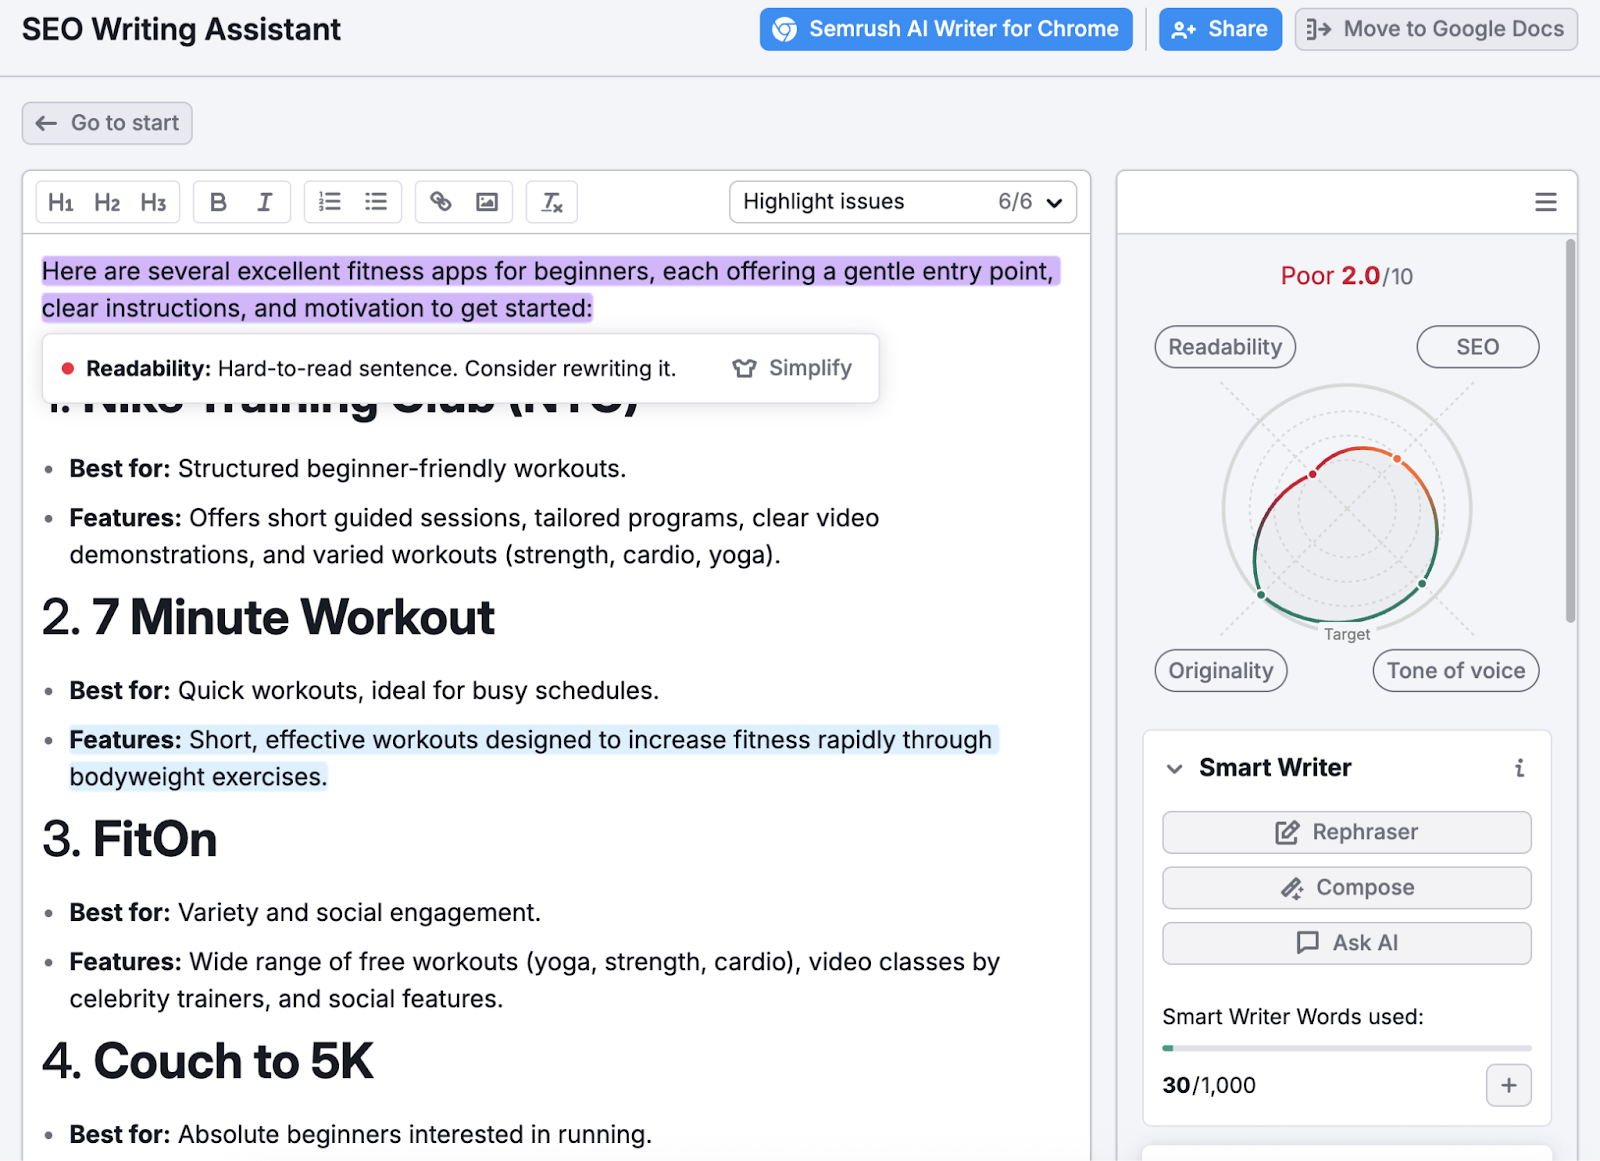Apply Heading 1 formatting

coord(61,201)
